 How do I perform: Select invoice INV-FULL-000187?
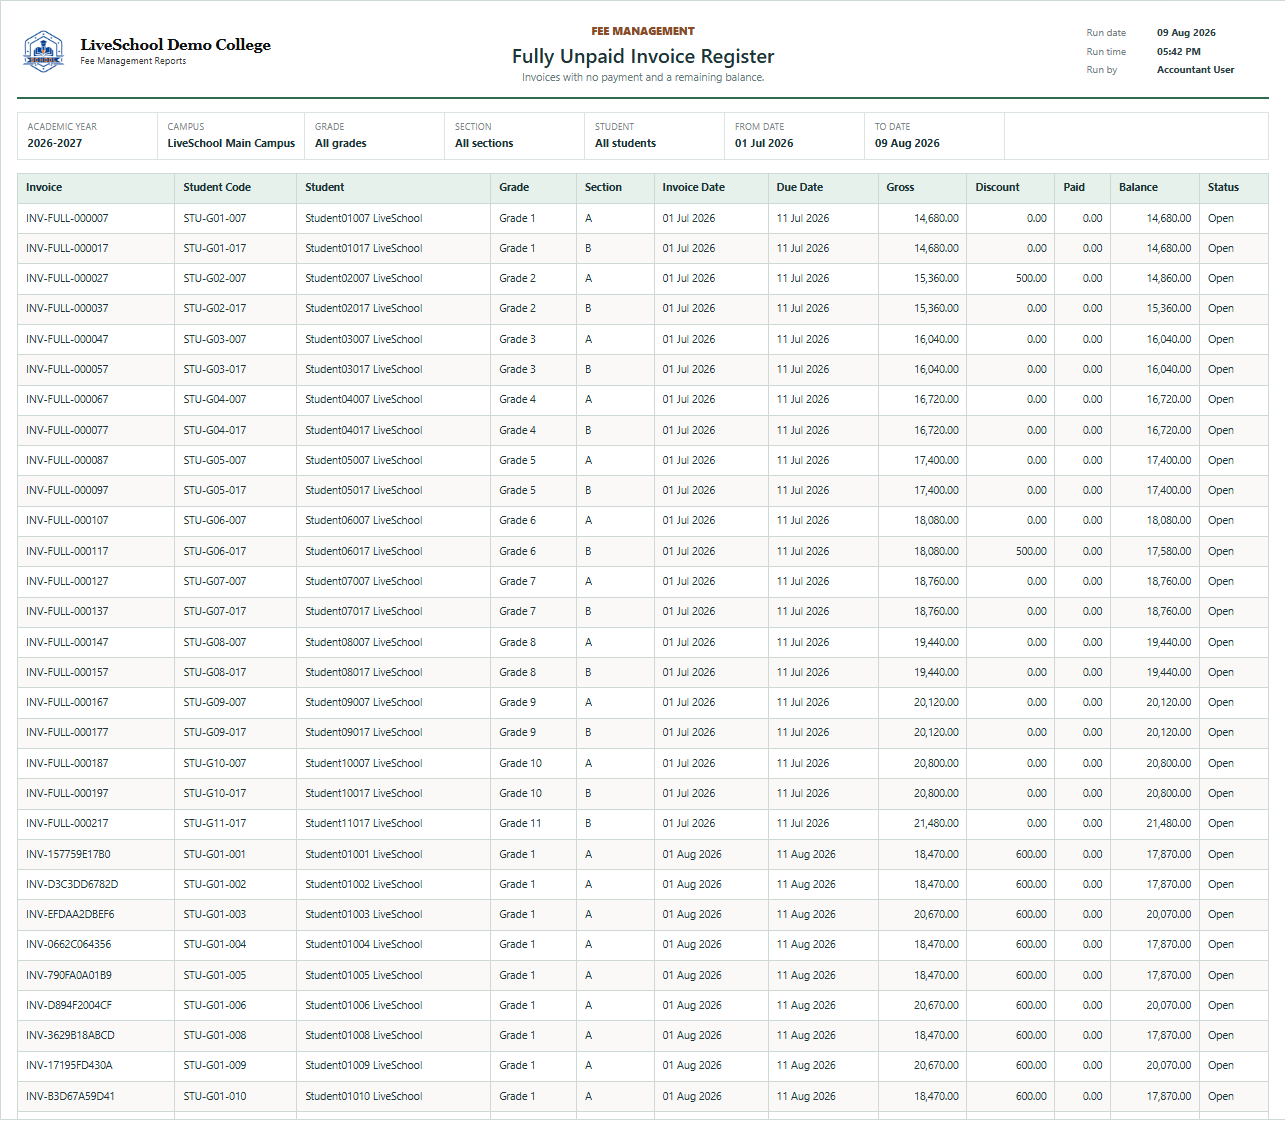point(67,763)
